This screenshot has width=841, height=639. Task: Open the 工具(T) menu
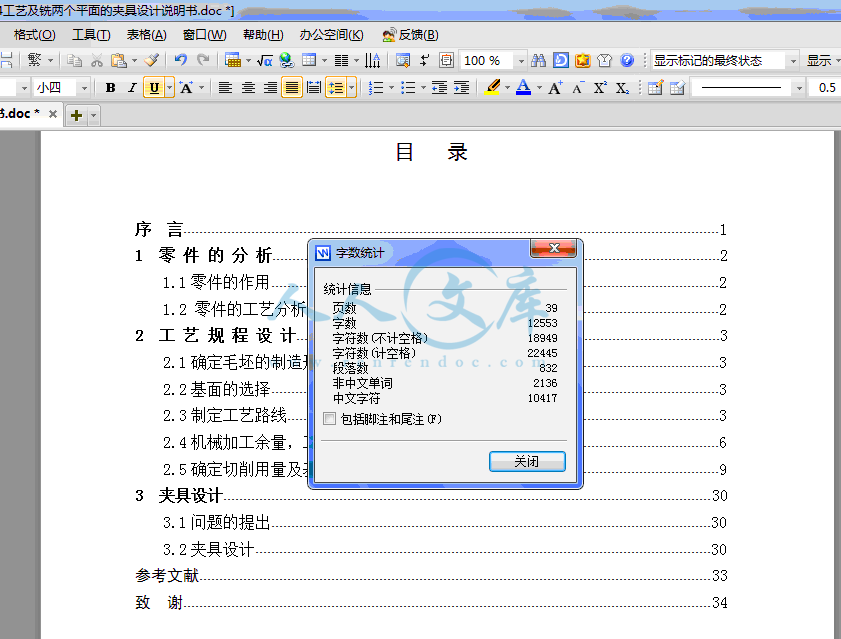point(91,35)
